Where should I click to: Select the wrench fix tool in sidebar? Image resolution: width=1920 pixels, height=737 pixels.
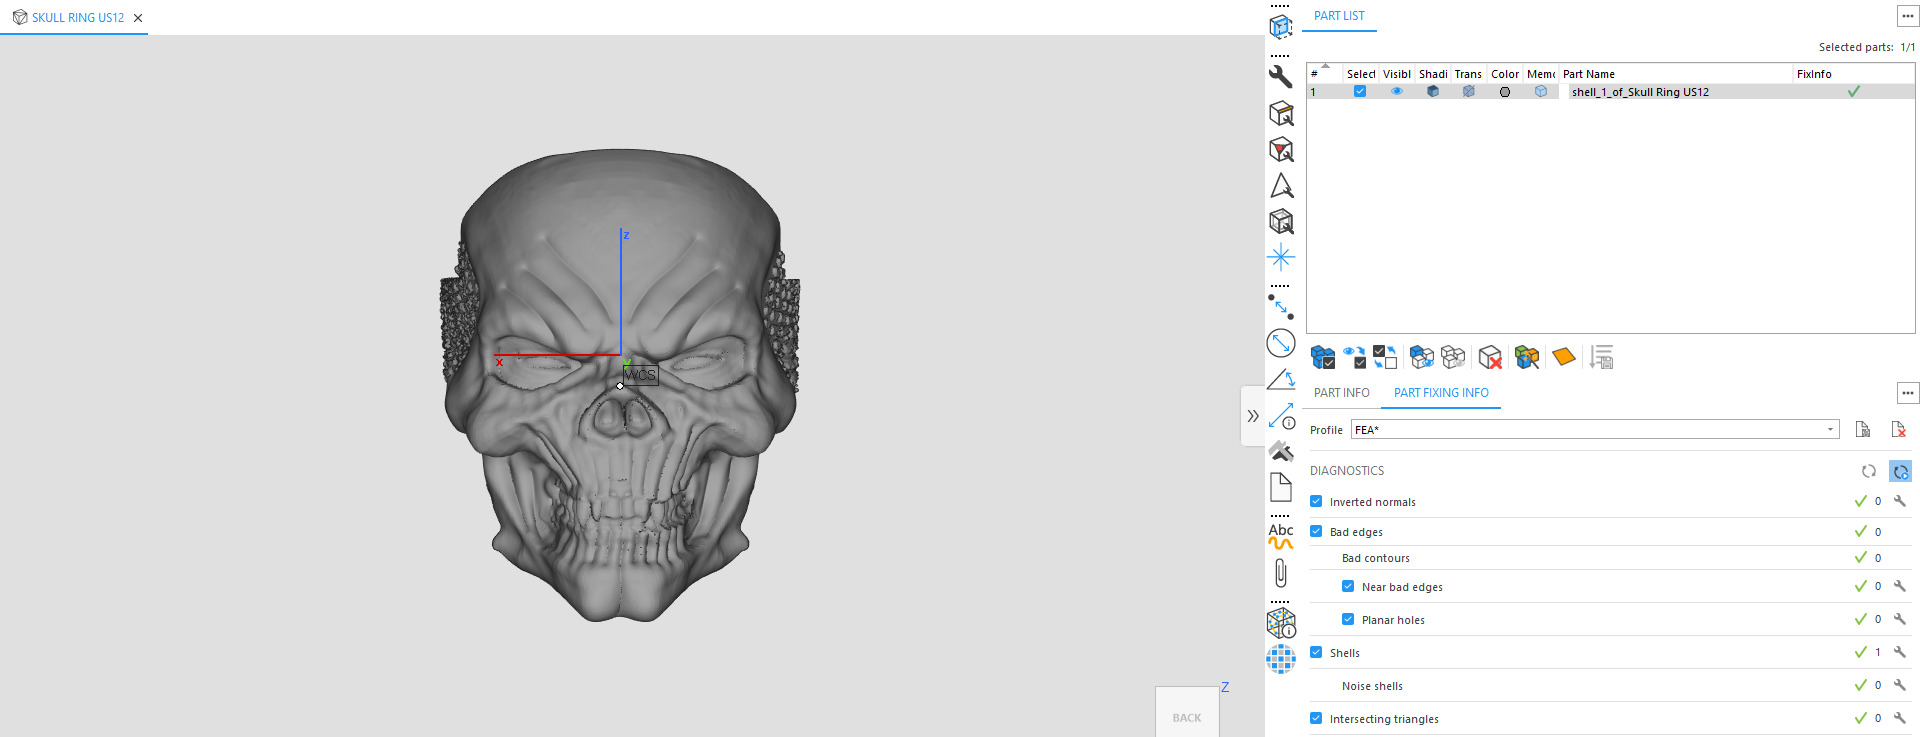pos(1281,77)
